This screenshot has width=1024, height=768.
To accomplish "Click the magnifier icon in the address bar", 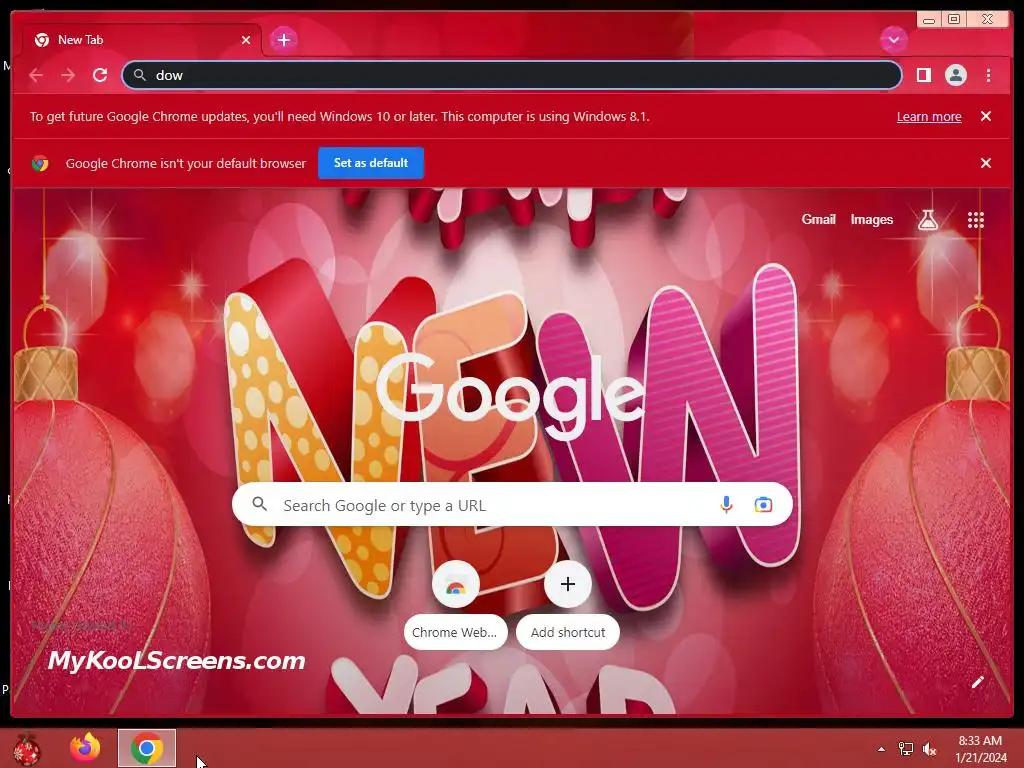I will [x=140, y=75].
